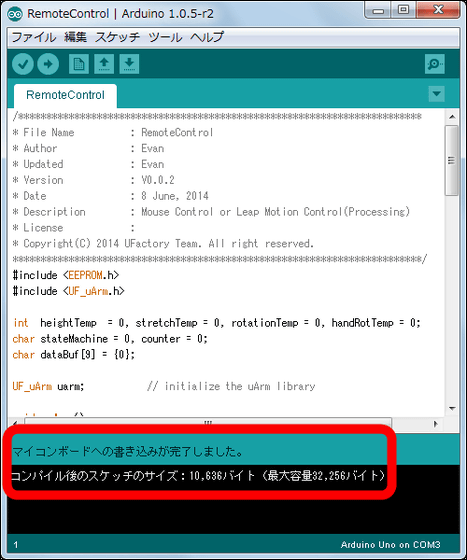Click the compiled sketch size console message
This screenshot has width=467, height=560.
pyautogui.click(x=199, y=476)
